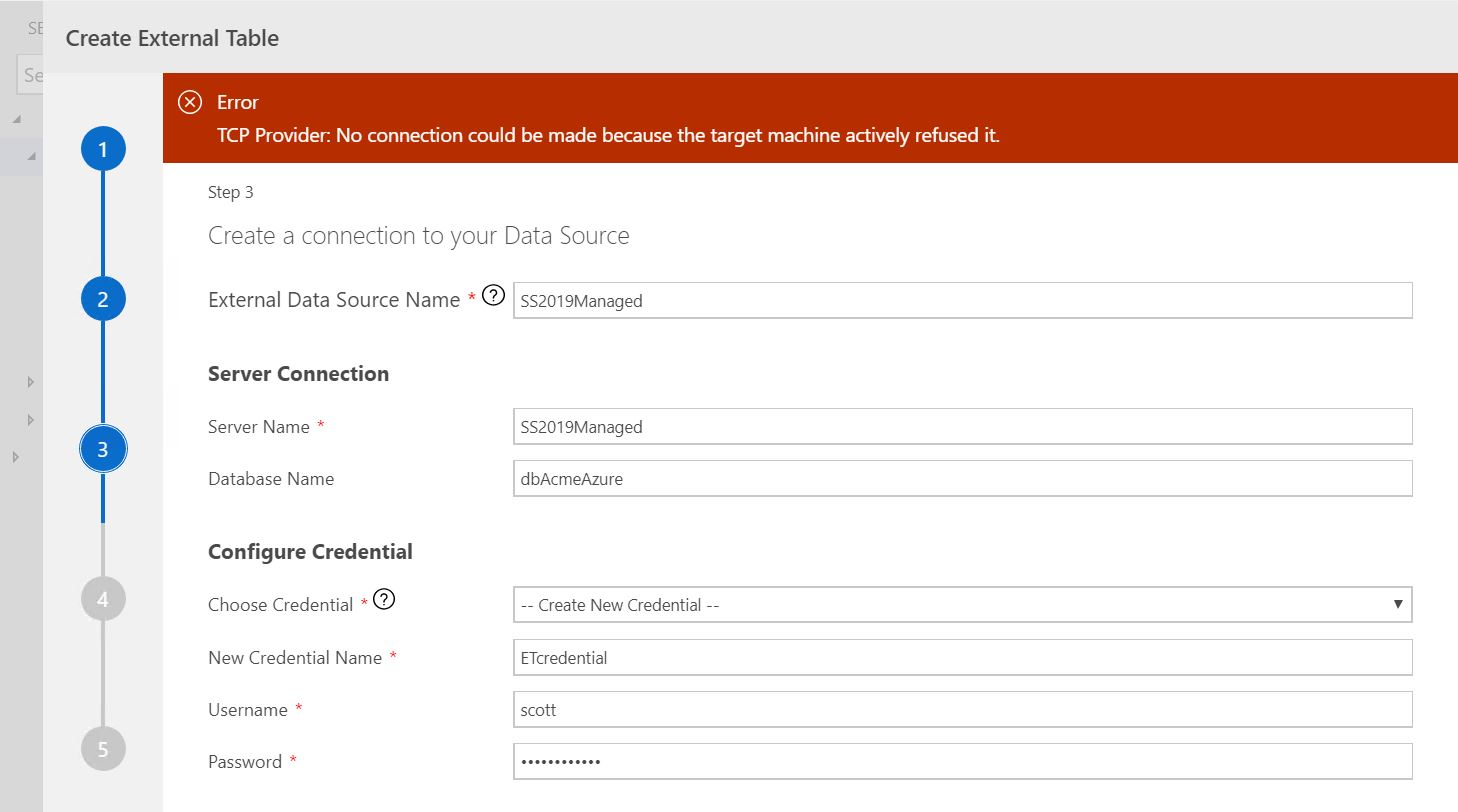This screenshot has height=812, width=1458.
Task: Click the New Credential Name field with ETcredential
Action: coord(960,657)
